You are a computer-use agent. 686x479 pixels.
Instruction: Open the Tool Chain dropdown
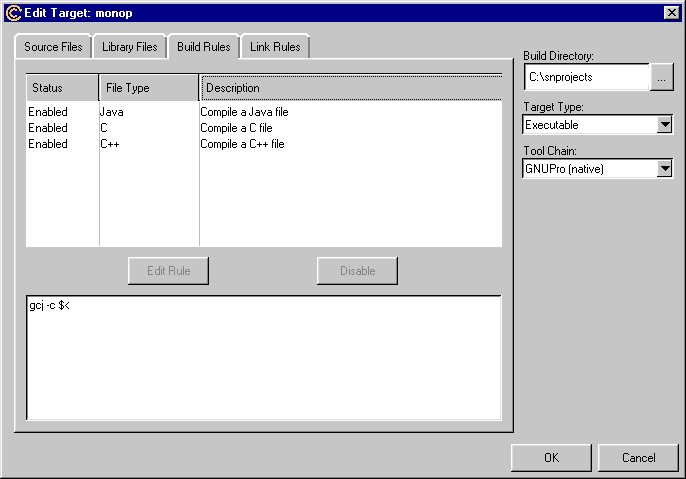pos(665,169)
